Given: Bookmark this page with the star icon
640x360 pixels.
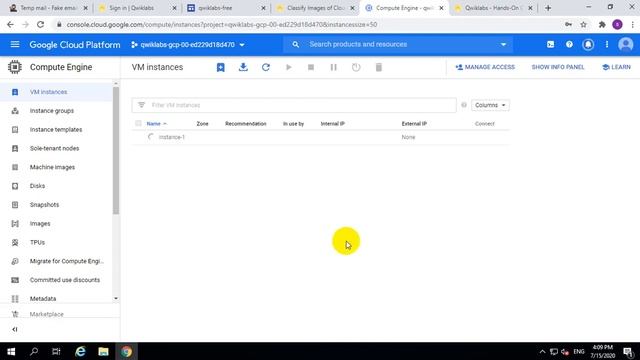Looking at the screenshot, I should 584,24.
